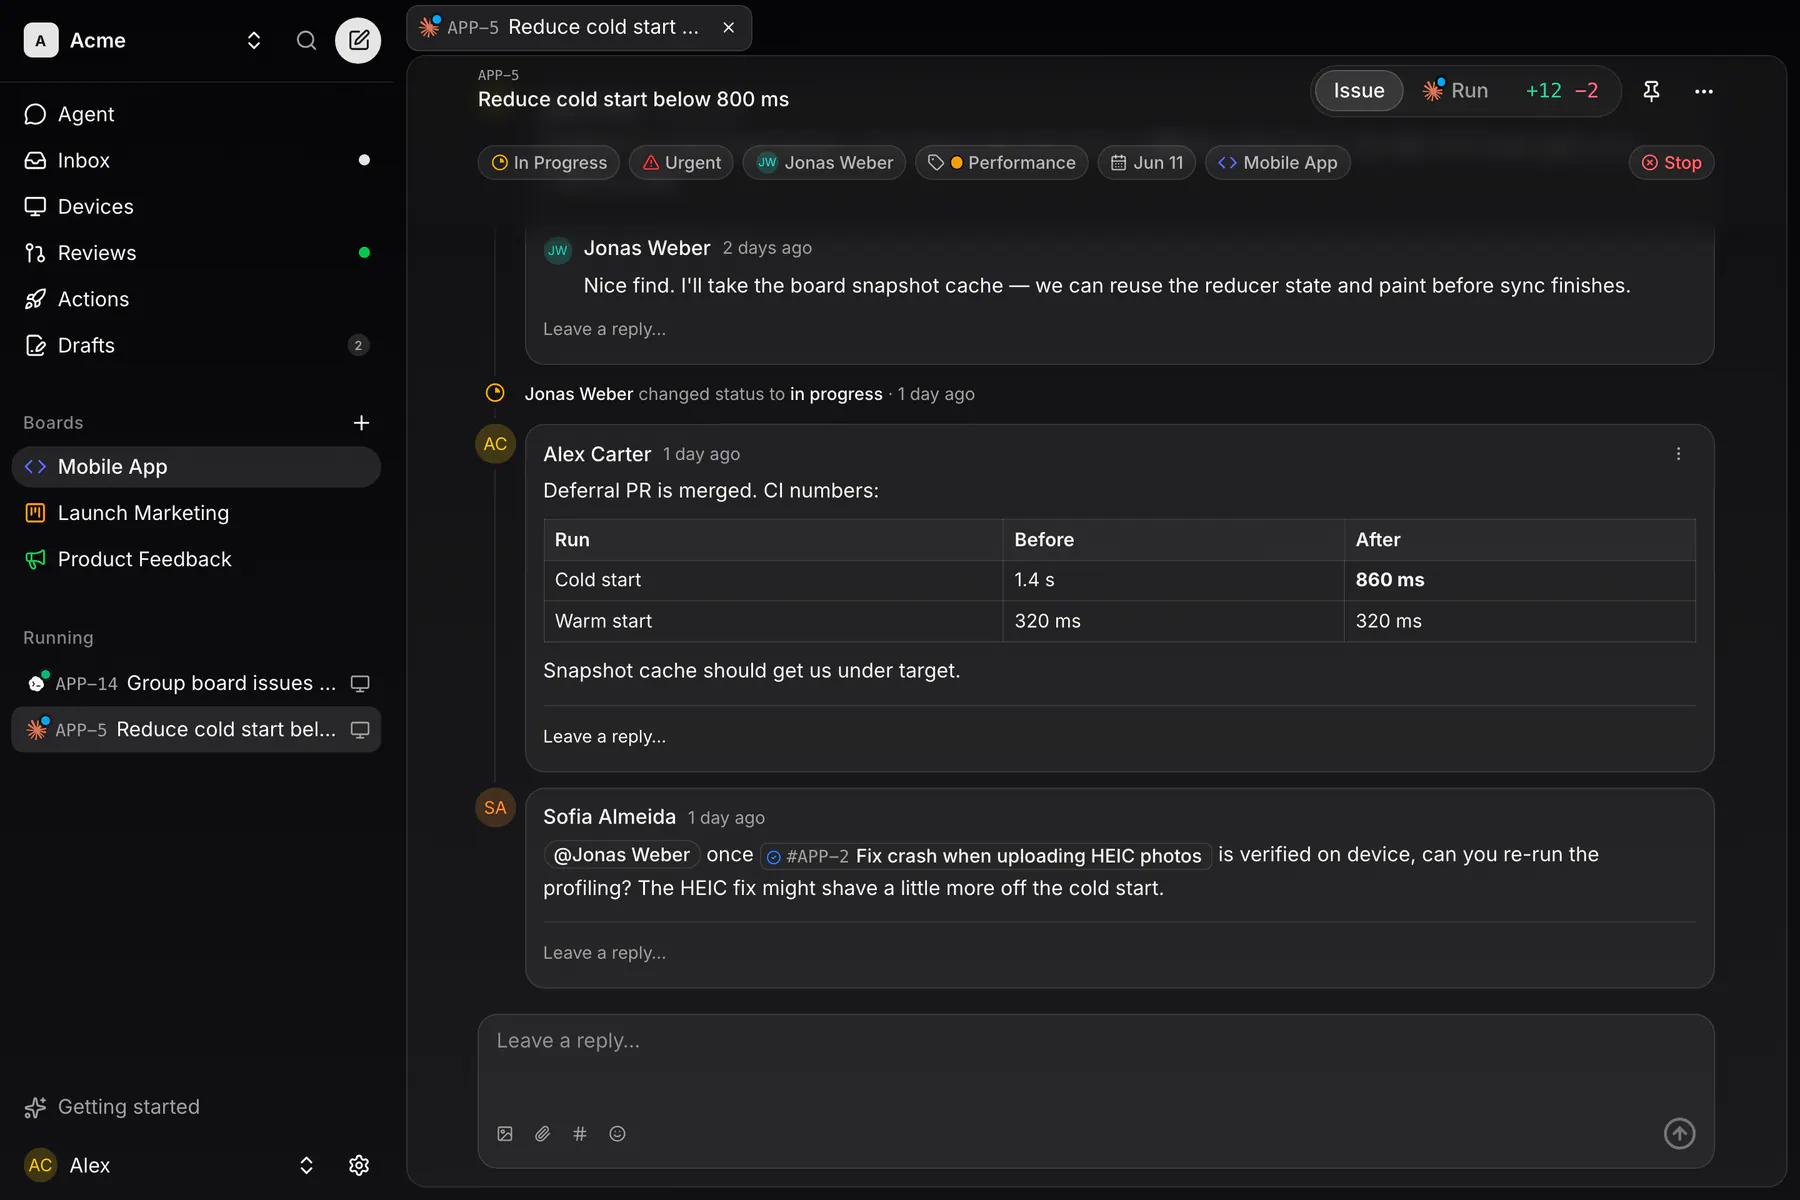Select the Launch Marketing board
Image resolution: width=1800 pixels, height=1200 pixels.
(196, 513)
